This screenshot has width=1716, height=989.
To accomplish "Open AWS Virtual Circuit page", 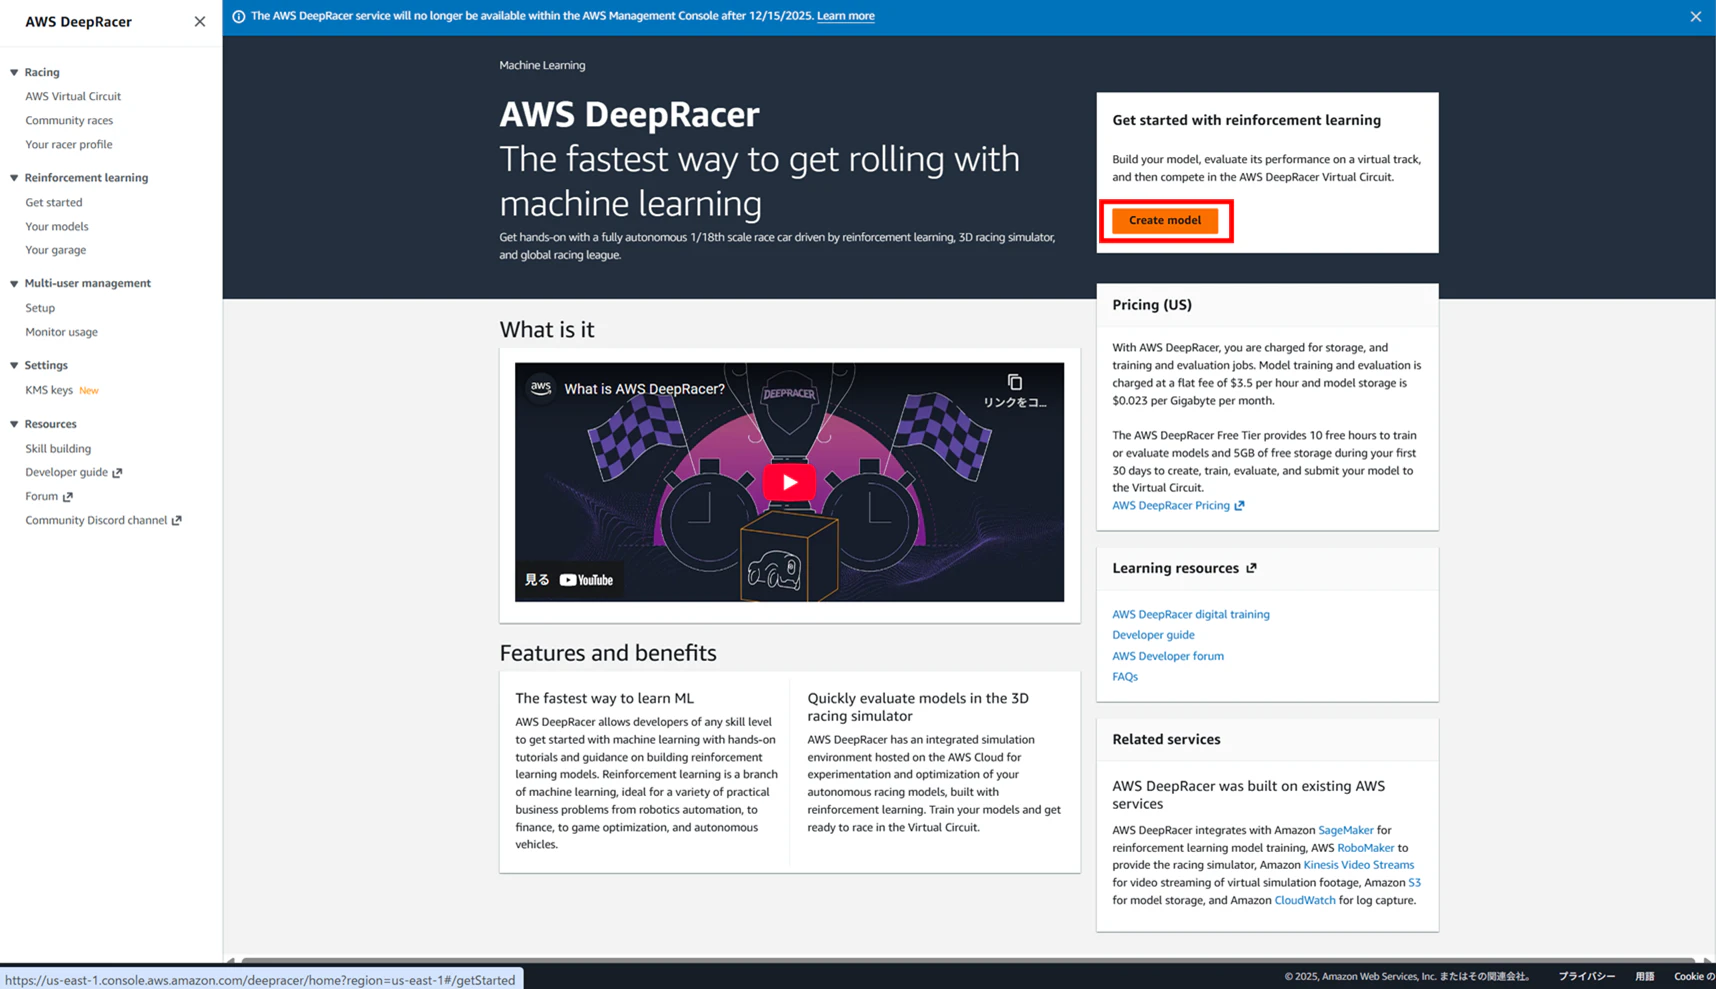I will pyautogui.click(x=73, y=96).
